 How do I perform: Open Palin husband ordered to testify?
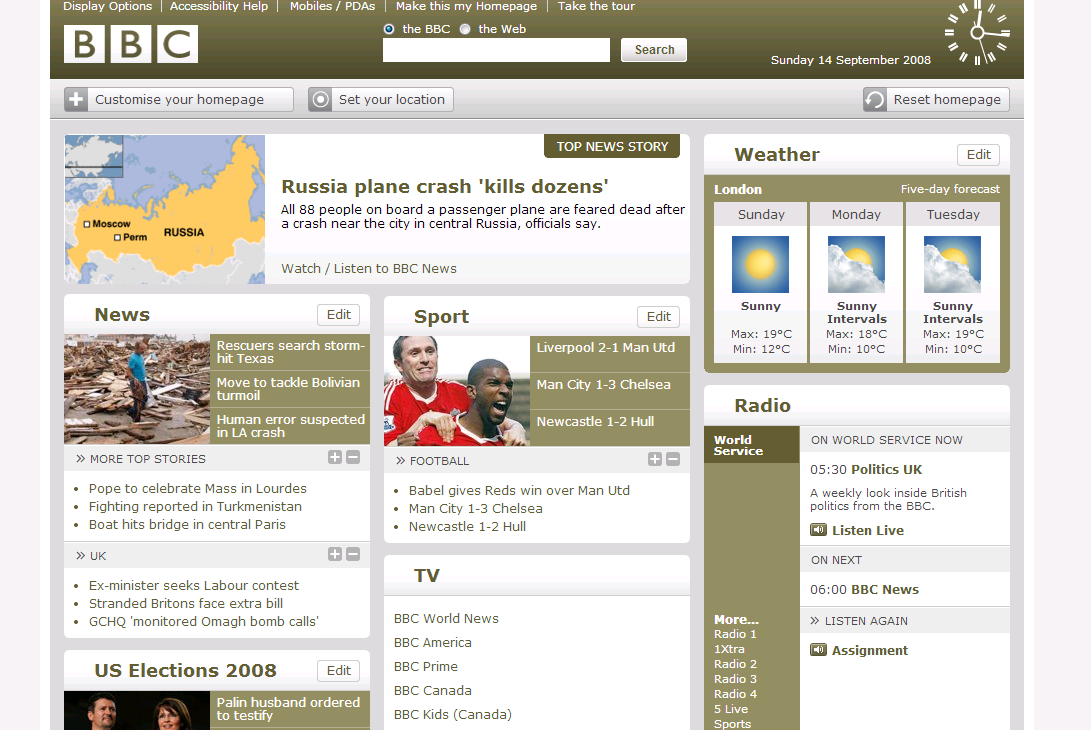click(x=288, y=709)
